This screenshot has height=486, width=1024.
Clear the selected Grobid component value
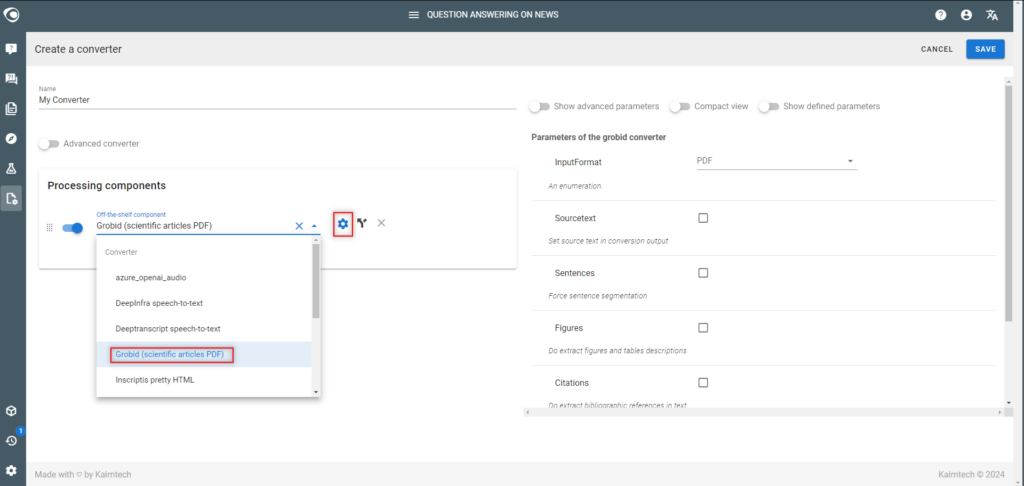(299, 226)
